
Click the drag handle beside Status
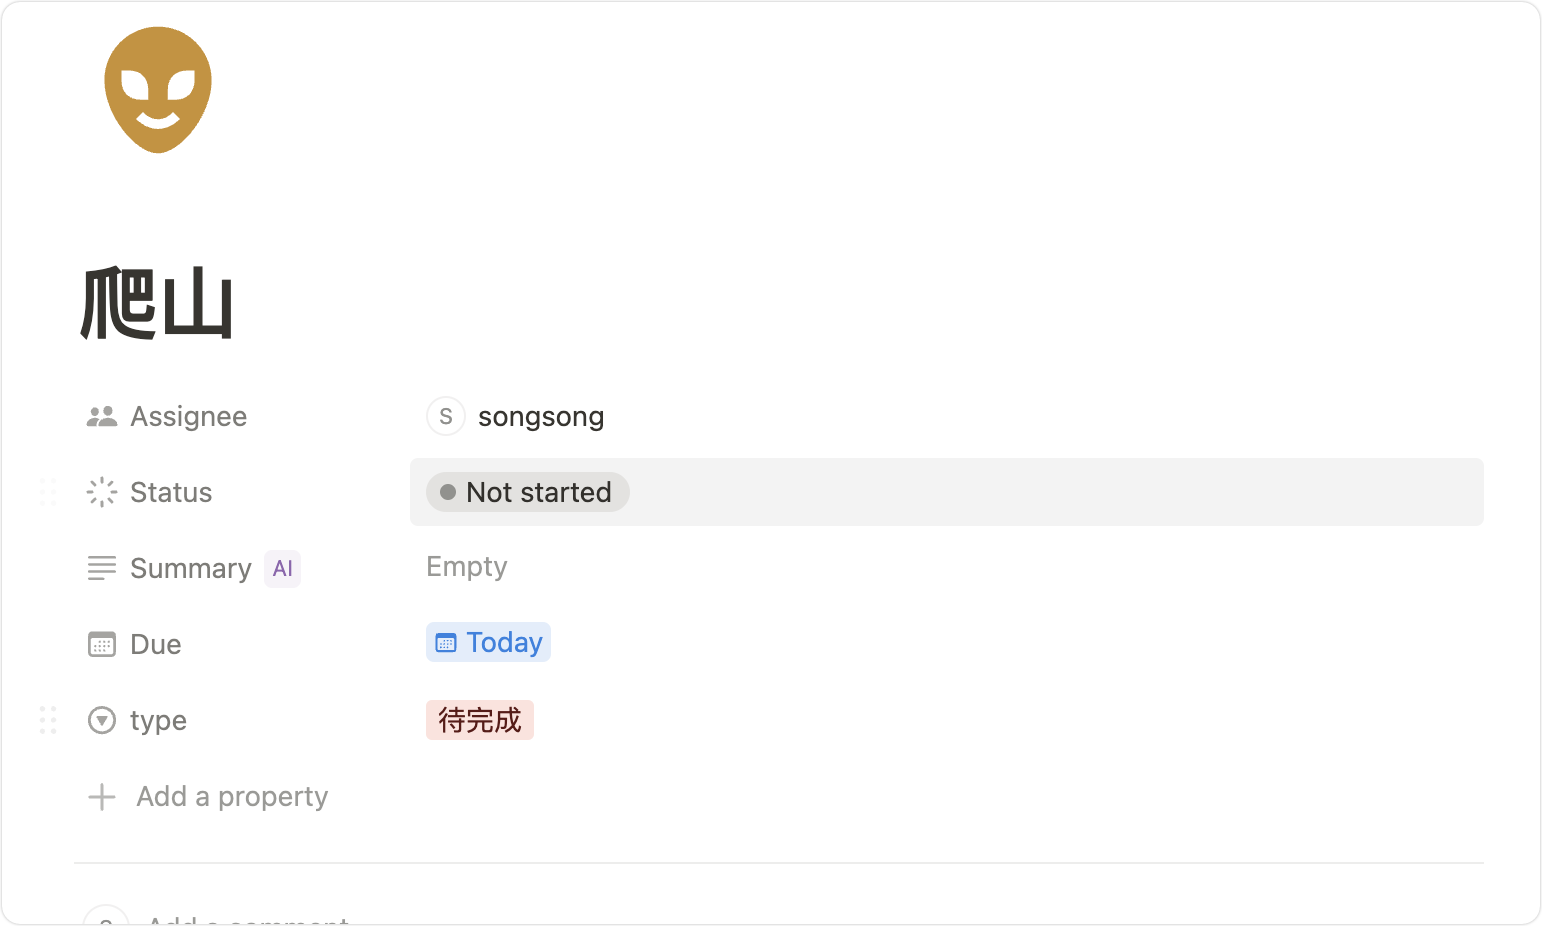tap(47, 492)
